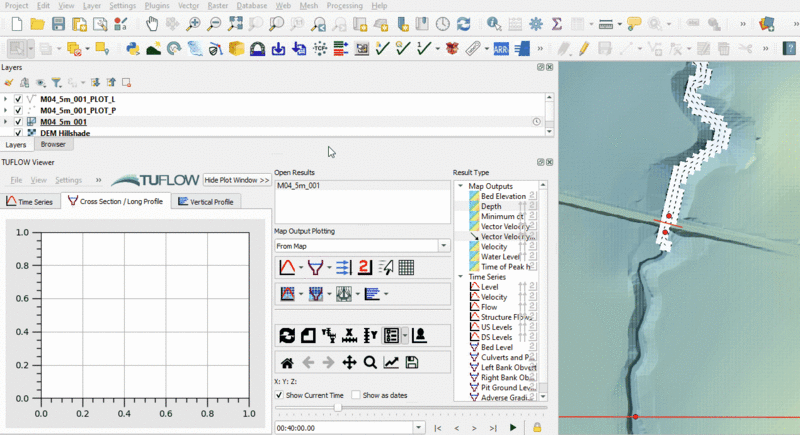The image size is (800, 435).
Task: Toggle visibility of M04_5m_001_PLOT_L layer
Action: coord(18,99)
